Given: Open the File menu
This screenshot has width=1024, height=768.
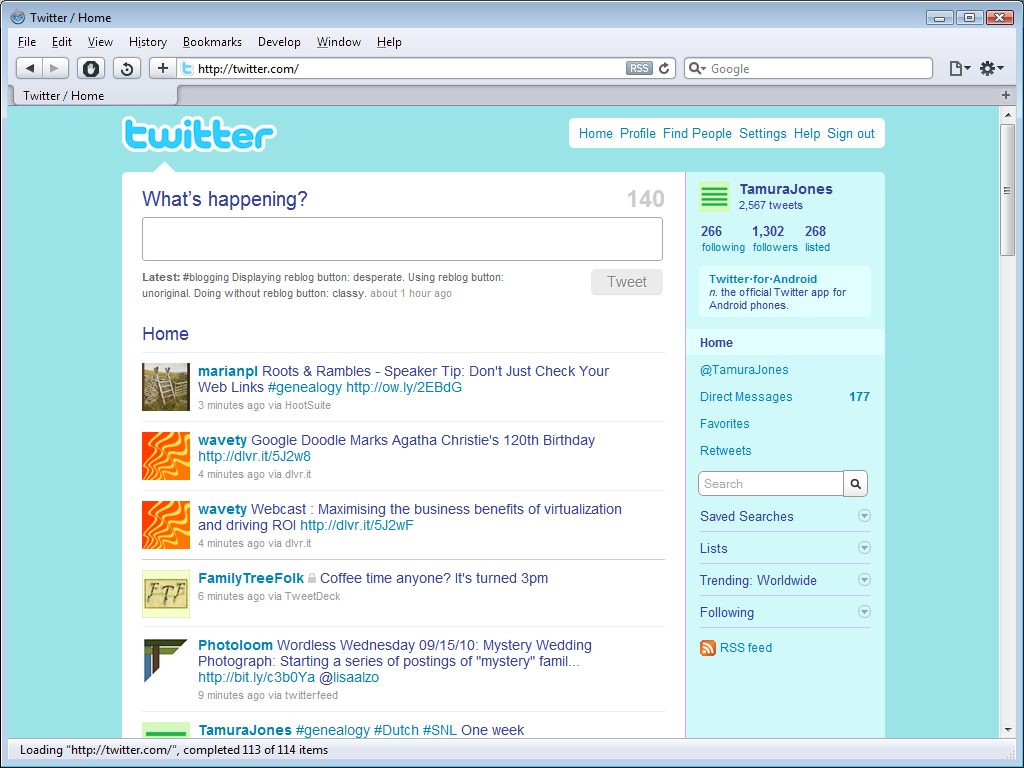Looking at the screenshot, I should 27,42.
